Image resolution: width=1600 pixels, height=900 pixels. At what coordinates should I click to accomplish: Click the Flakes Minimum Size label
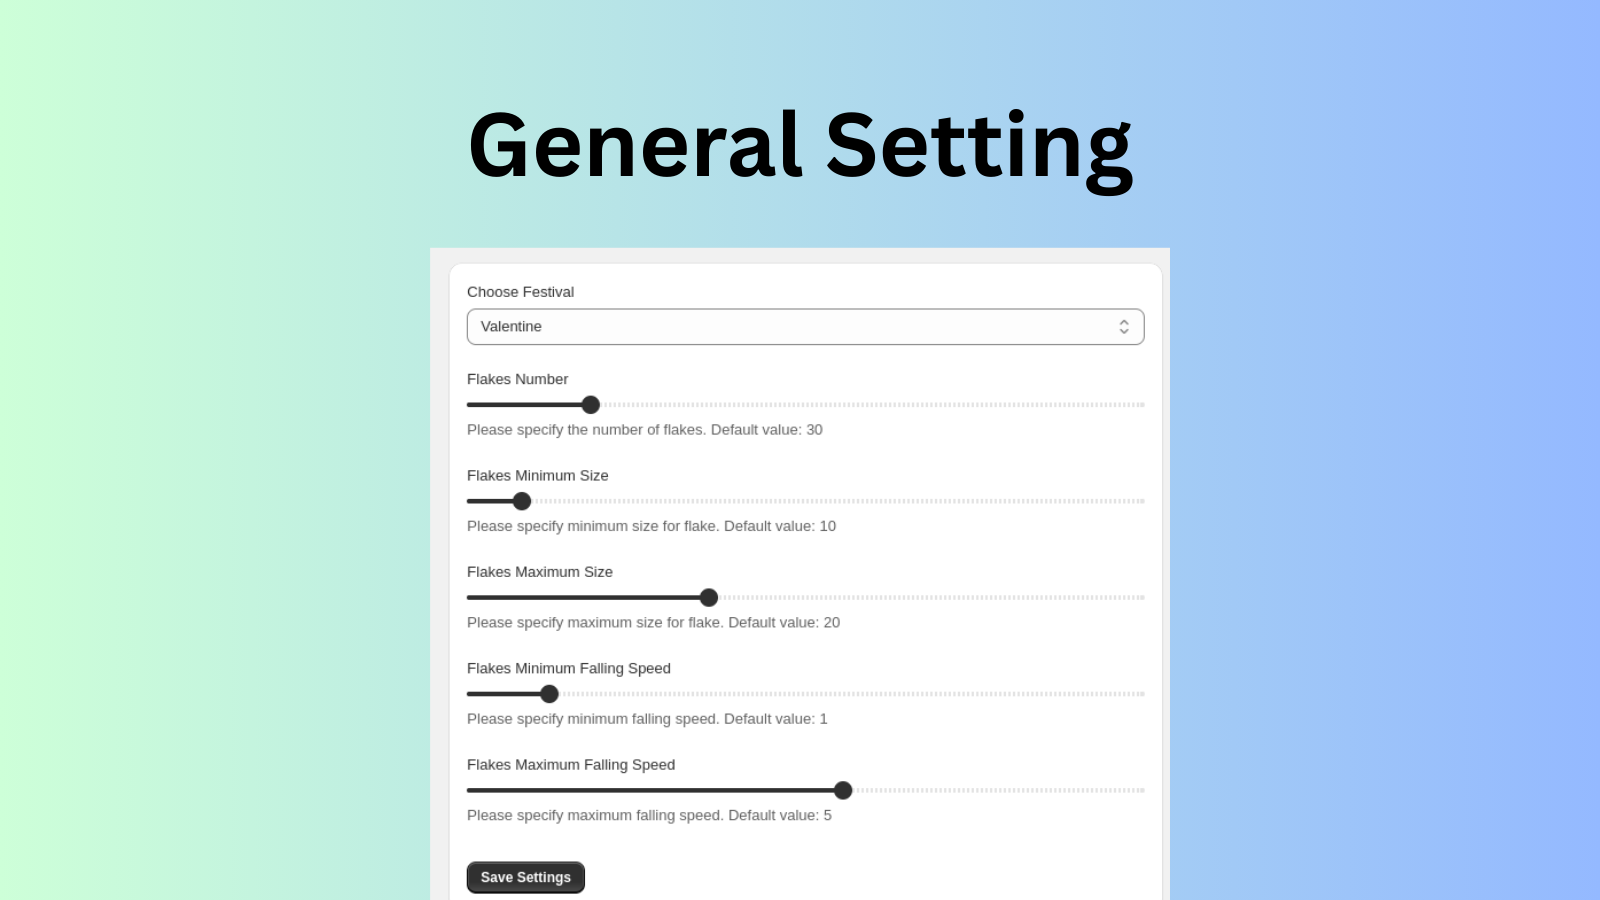(538, 475)
